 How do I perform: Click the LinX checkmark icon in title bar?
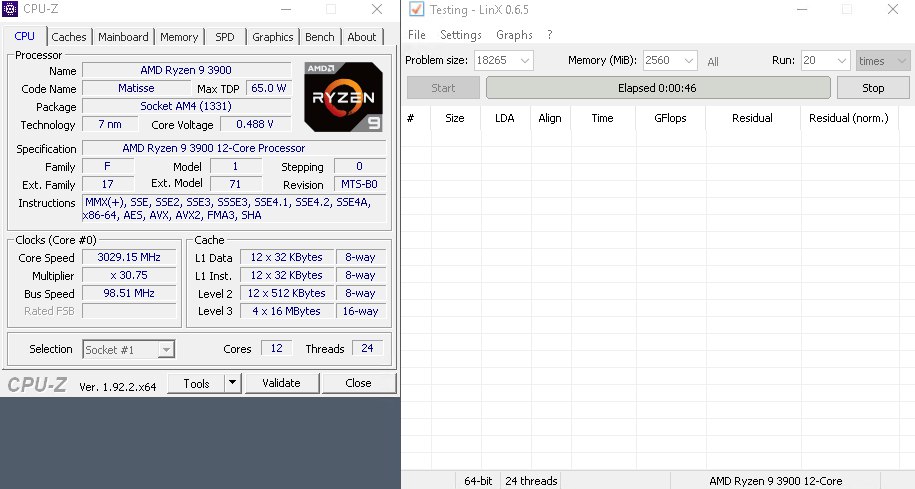pyautogui.click(x=416, y=9)
